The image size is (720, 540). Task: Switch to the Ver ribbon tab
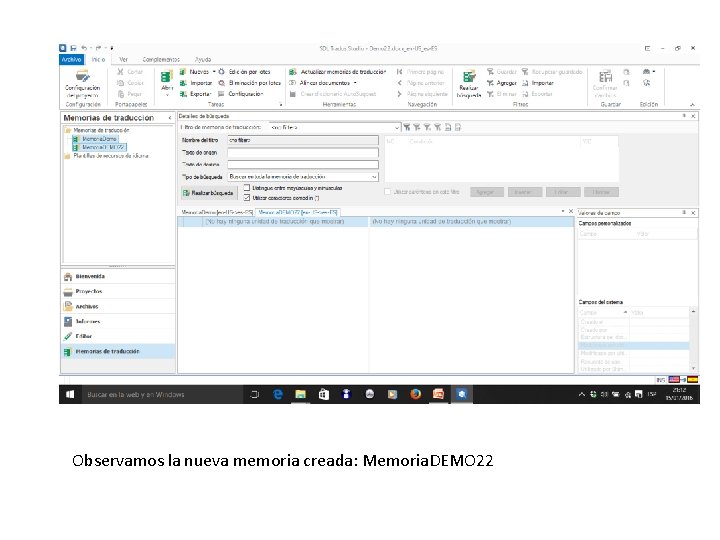click(x=123, y=60)
